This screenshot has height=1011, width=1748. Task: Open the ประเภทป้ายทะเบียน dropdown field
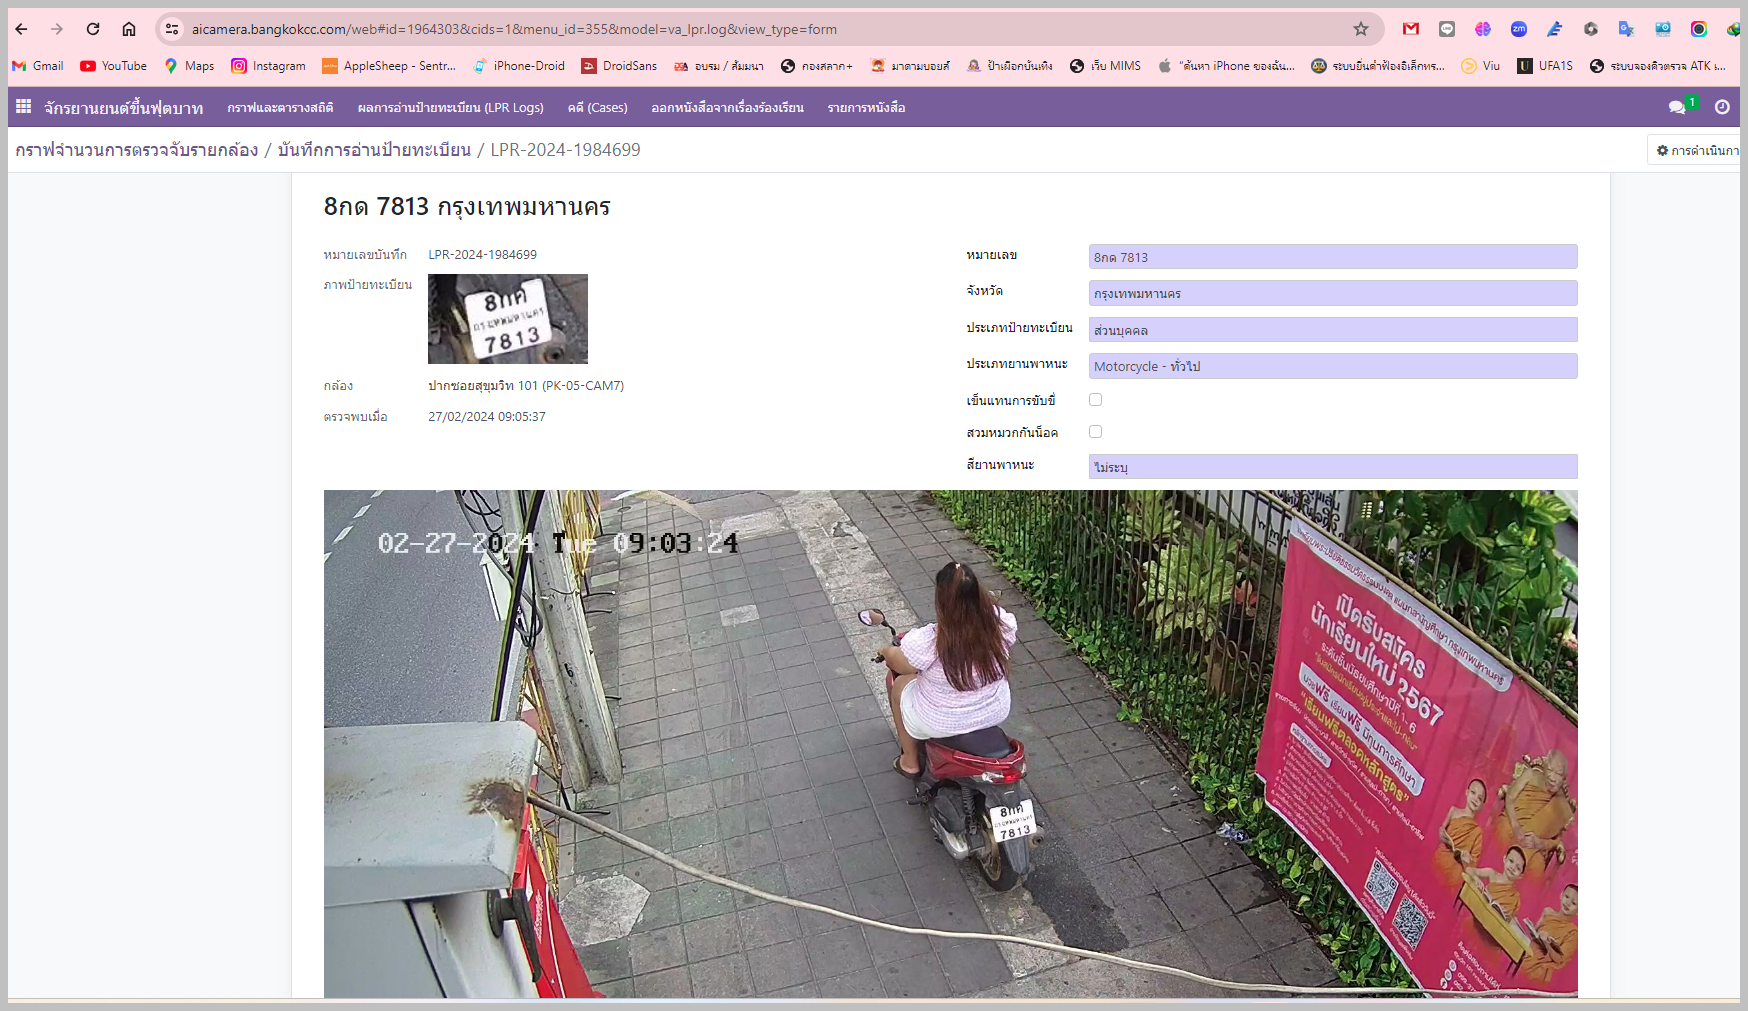(1332, 330)
